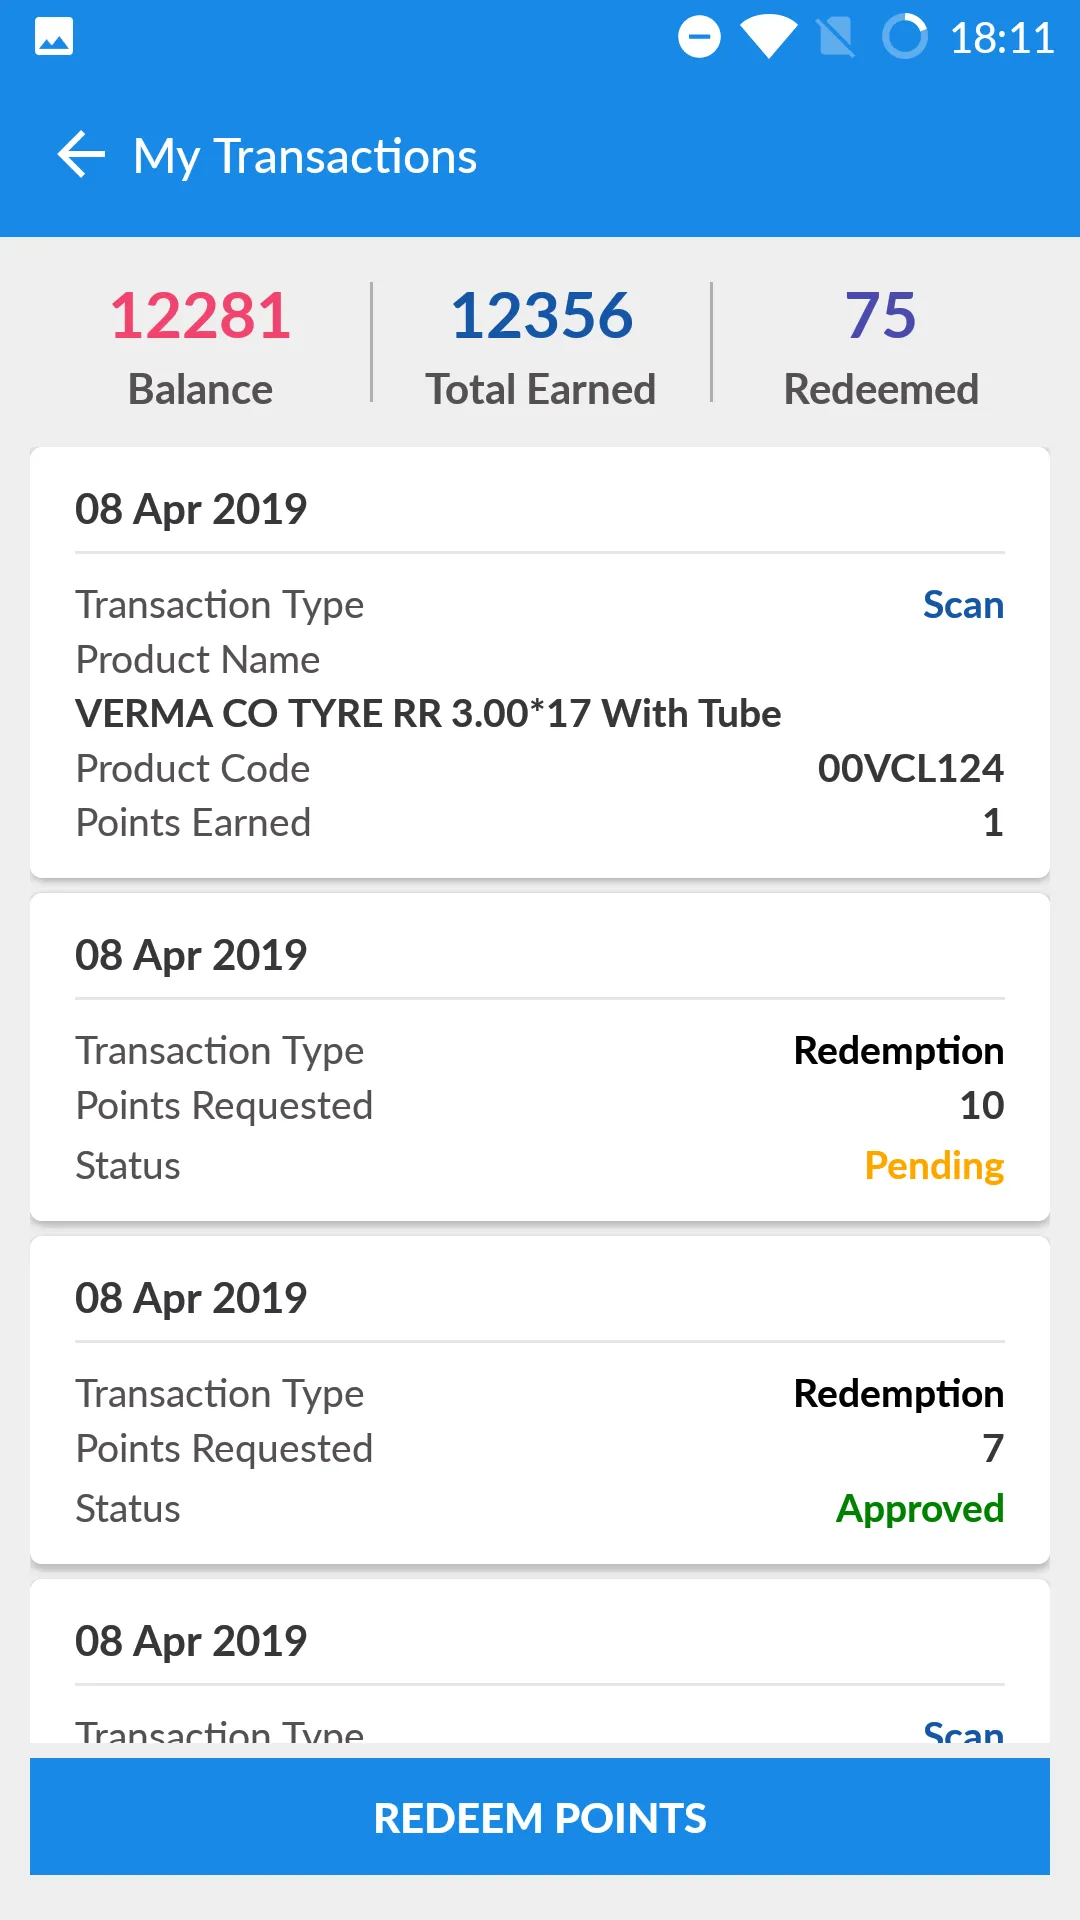The image size is (1080, 1920).
Task: Tap product code 00VCL124
Action: [x=910, y=768]
